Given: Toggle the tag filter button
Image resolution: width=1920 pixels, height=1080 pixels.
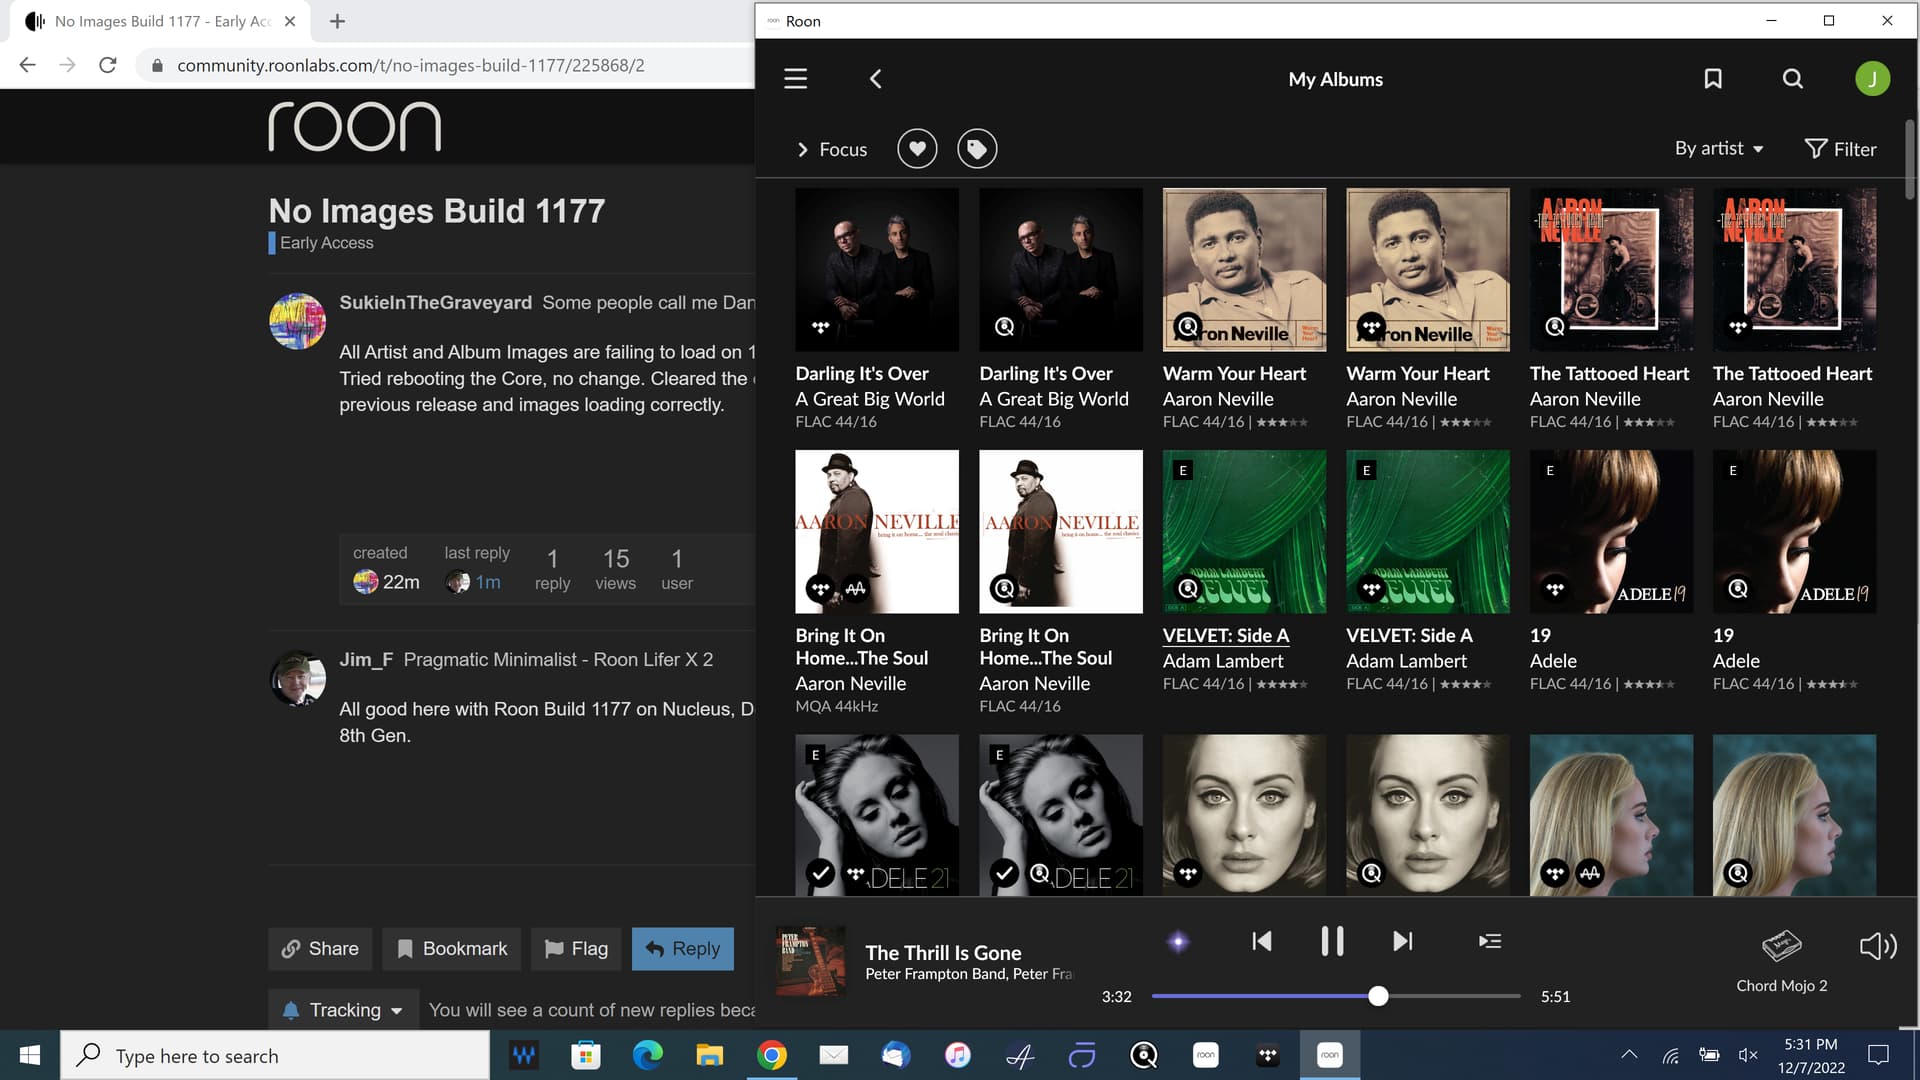Looking at the screenshot, I should pos(977,149).
